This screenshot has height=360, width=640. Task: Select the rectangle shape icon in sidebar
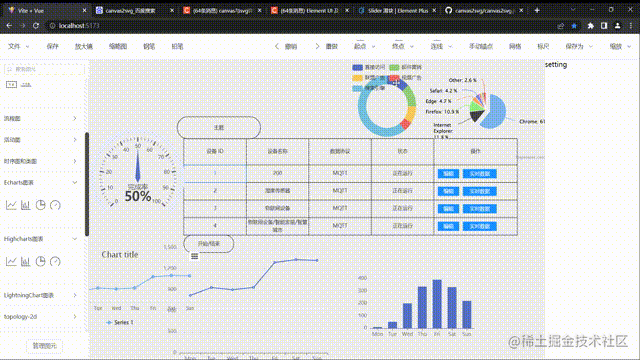[x=11, y=84]
